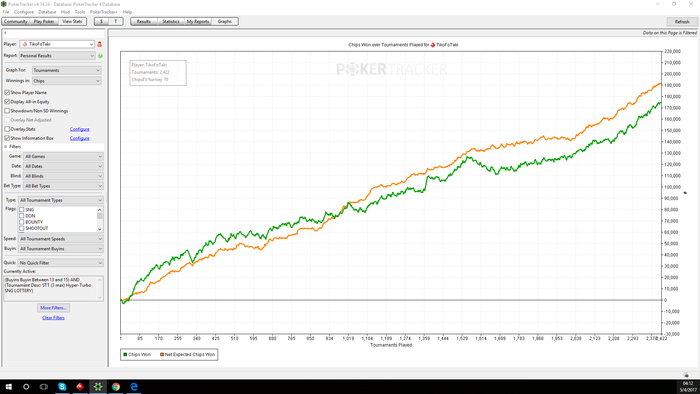The height and width of the screenshot is (394, 700).
Task: Switch to the Community tab
Action: tap(16, 21)
